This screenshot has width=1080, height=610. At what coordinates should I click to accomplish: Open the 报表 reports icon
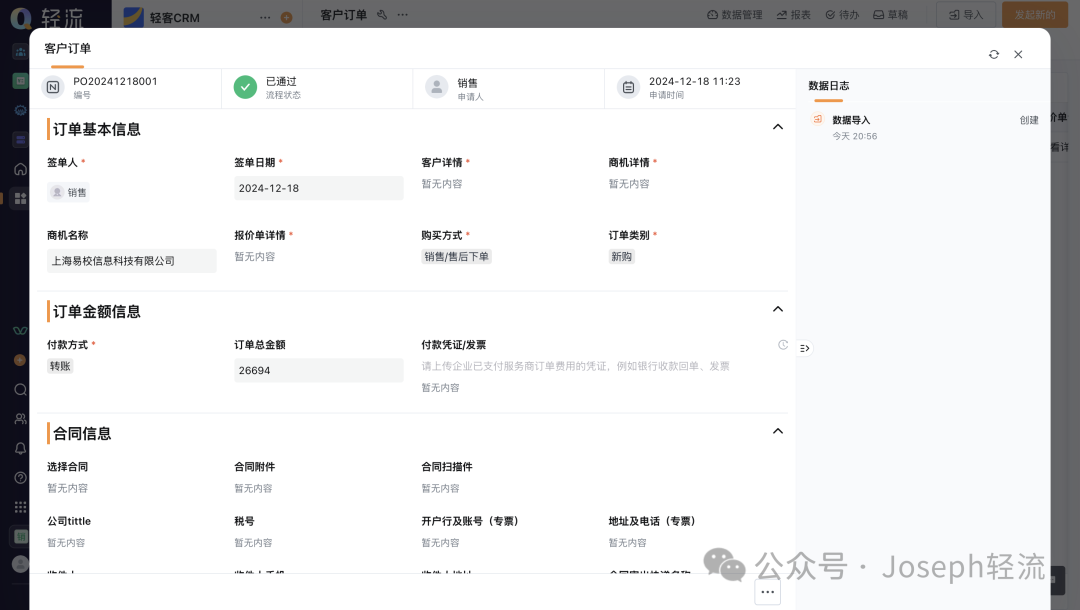tap(792, 15)
